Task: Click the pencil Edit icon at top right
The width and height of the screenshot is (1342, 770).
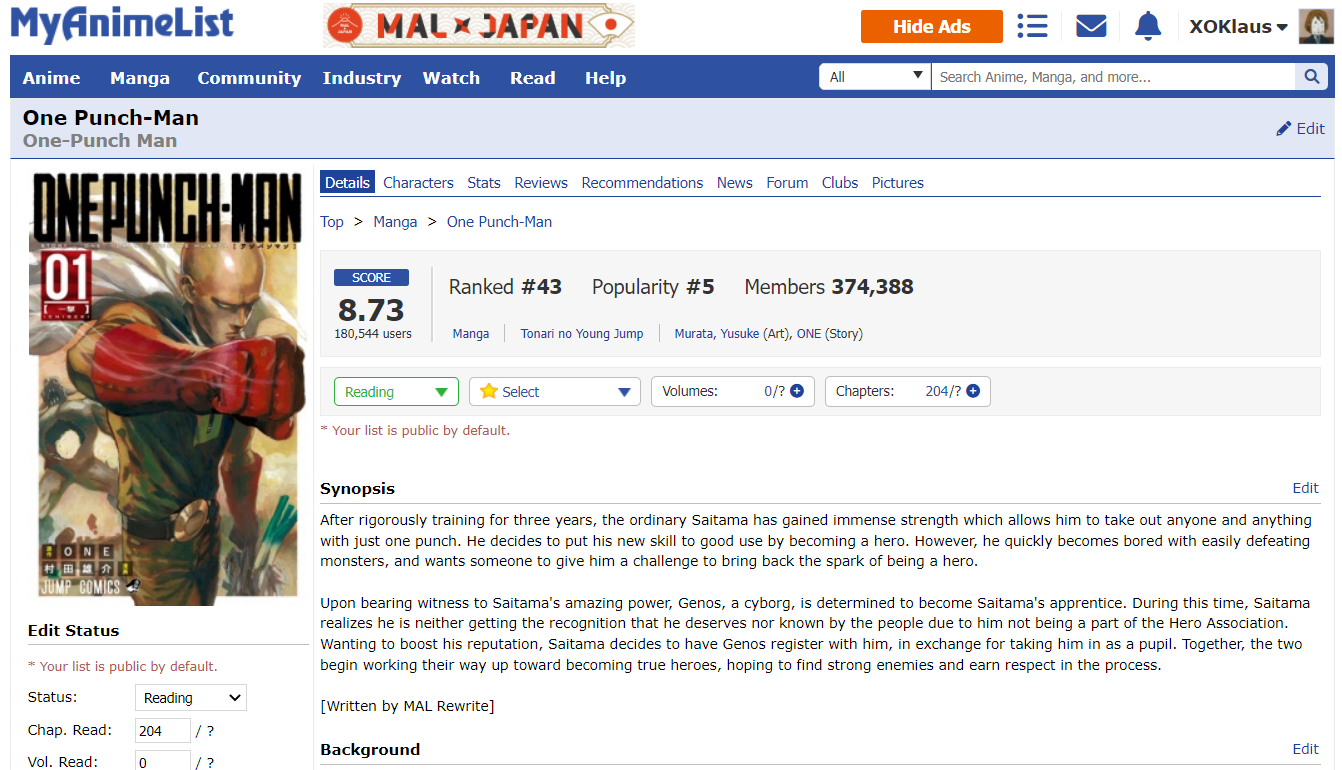Action: coord(1285,129)
